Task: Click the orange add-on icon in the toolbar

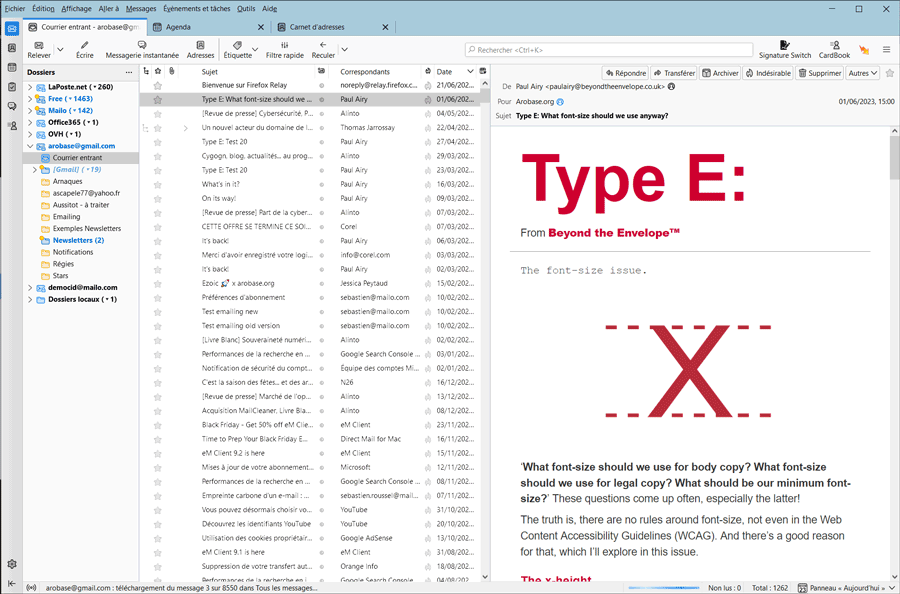Action: (x=864, y=50)
